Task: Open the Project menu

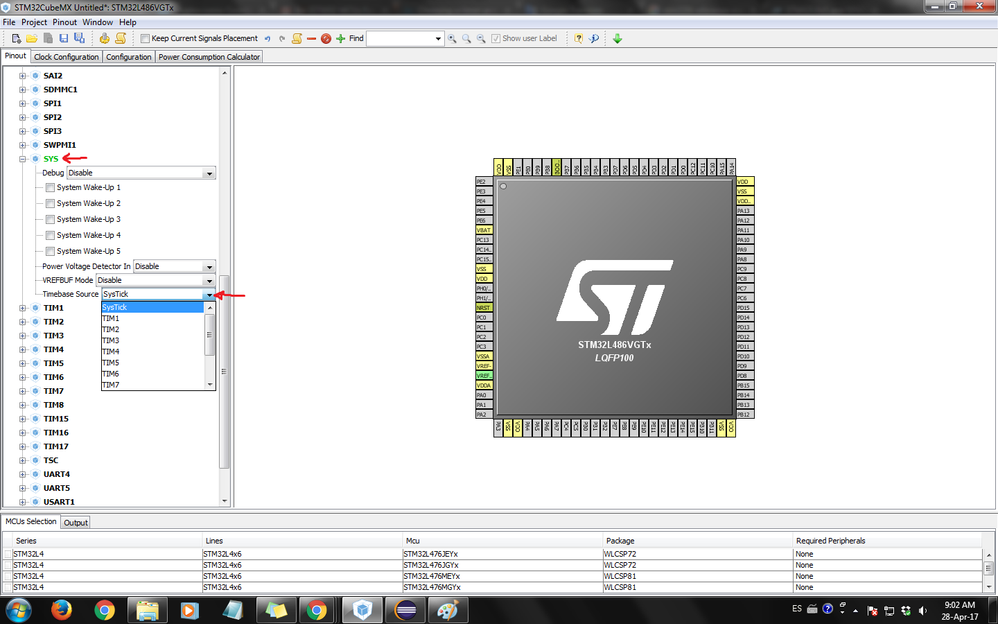Action: [x=34, y=22]
